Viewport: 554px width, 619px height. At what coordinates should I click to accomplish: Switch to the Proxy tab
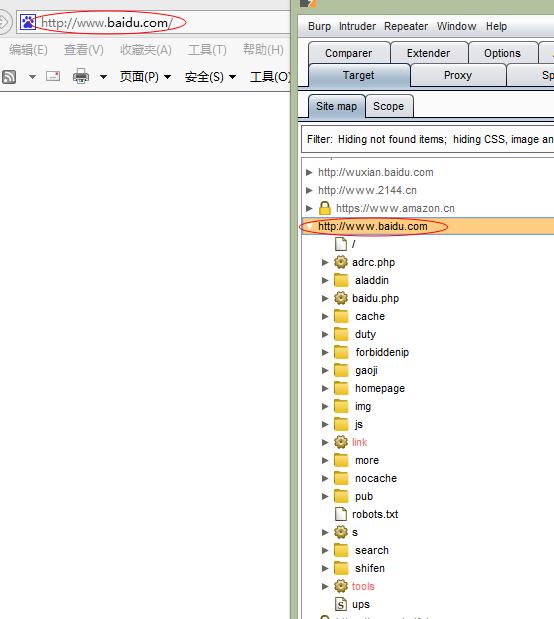(x=458, y=75)
